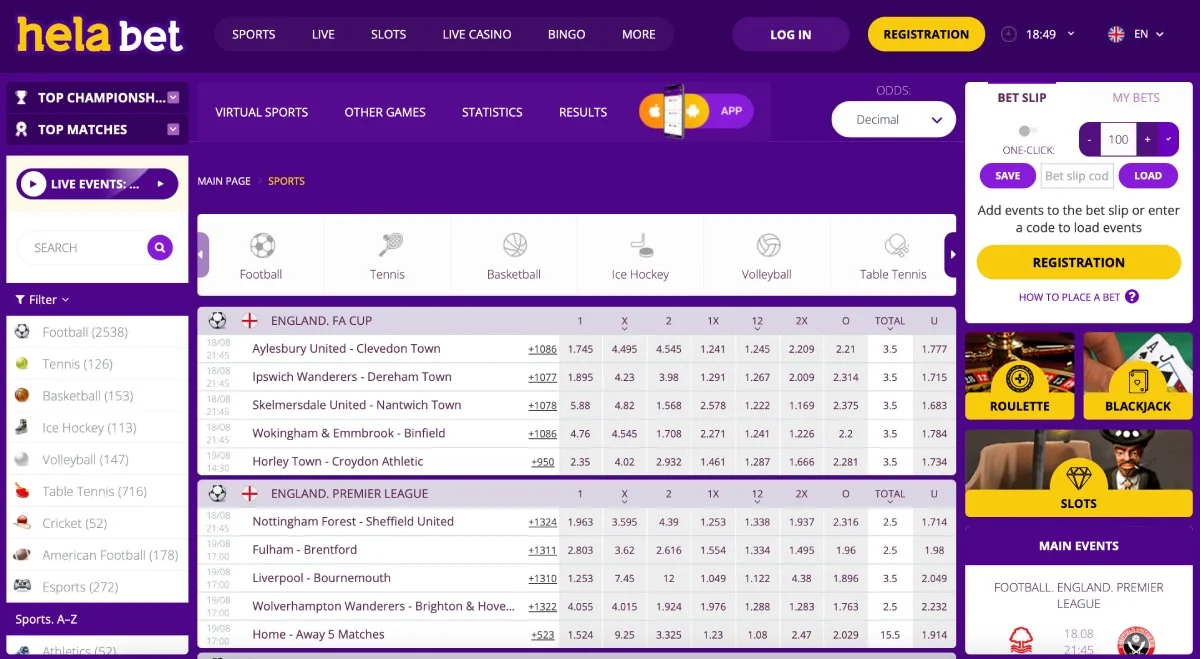Click the bet slip Registration button
Image resolution: width=1200 pixels, height=659 pixels.
[1078, 262]
